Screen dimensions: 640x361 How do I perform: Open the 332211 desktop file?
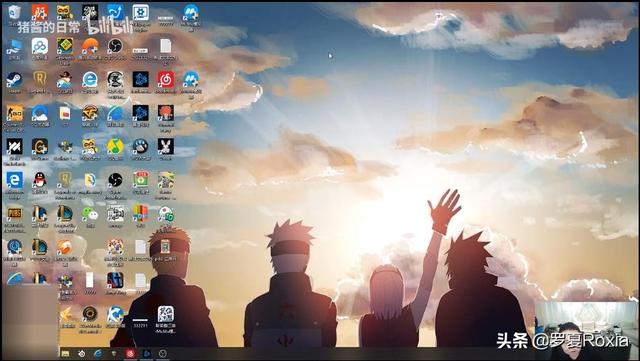pos(140,319)
